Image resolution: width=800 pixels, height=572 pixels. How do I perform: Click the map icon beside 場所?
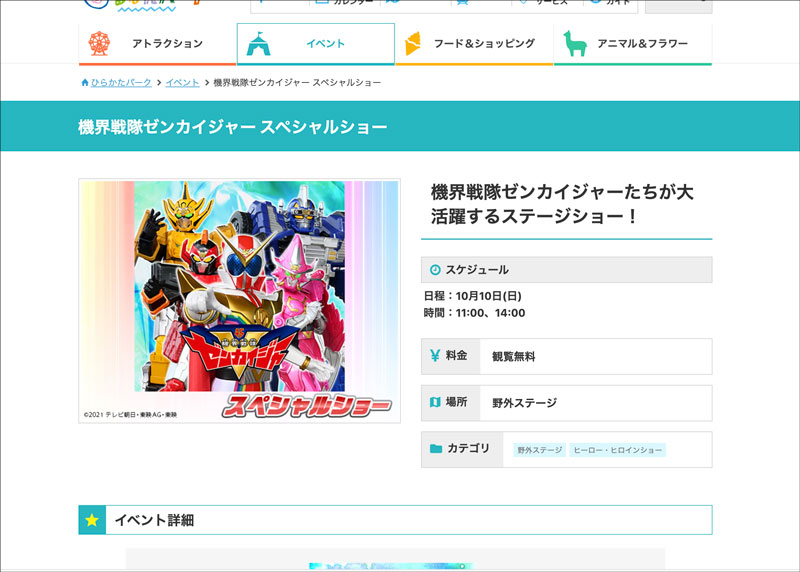(x=435, y=402)
